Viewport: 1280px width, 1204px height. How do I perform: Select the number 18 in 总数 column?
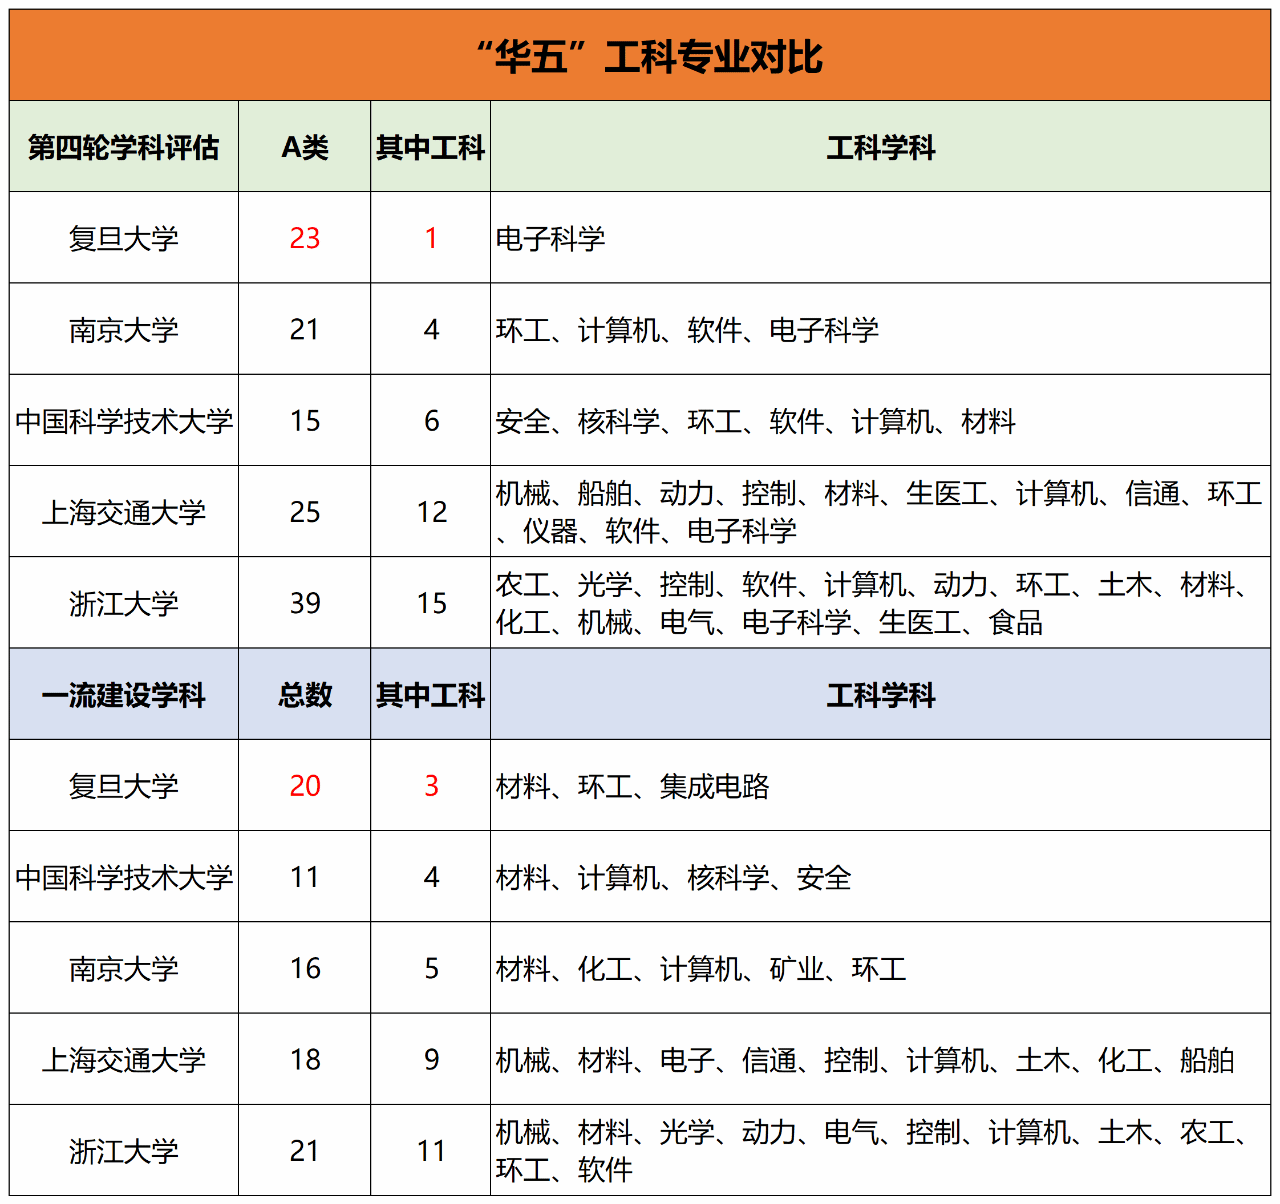[x=305, y=1059]
